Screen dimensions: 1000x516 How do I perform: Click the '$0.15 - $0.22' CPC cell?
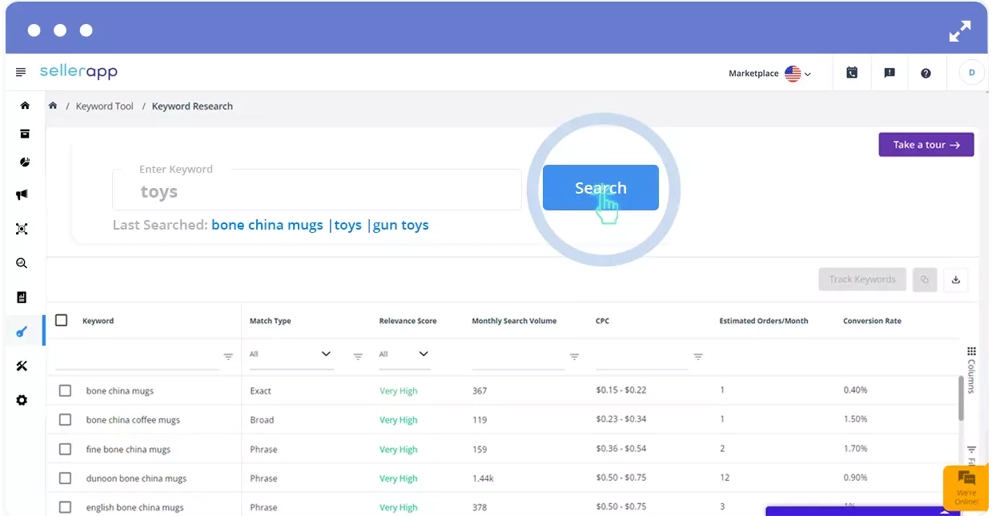(x=621, y=390)
